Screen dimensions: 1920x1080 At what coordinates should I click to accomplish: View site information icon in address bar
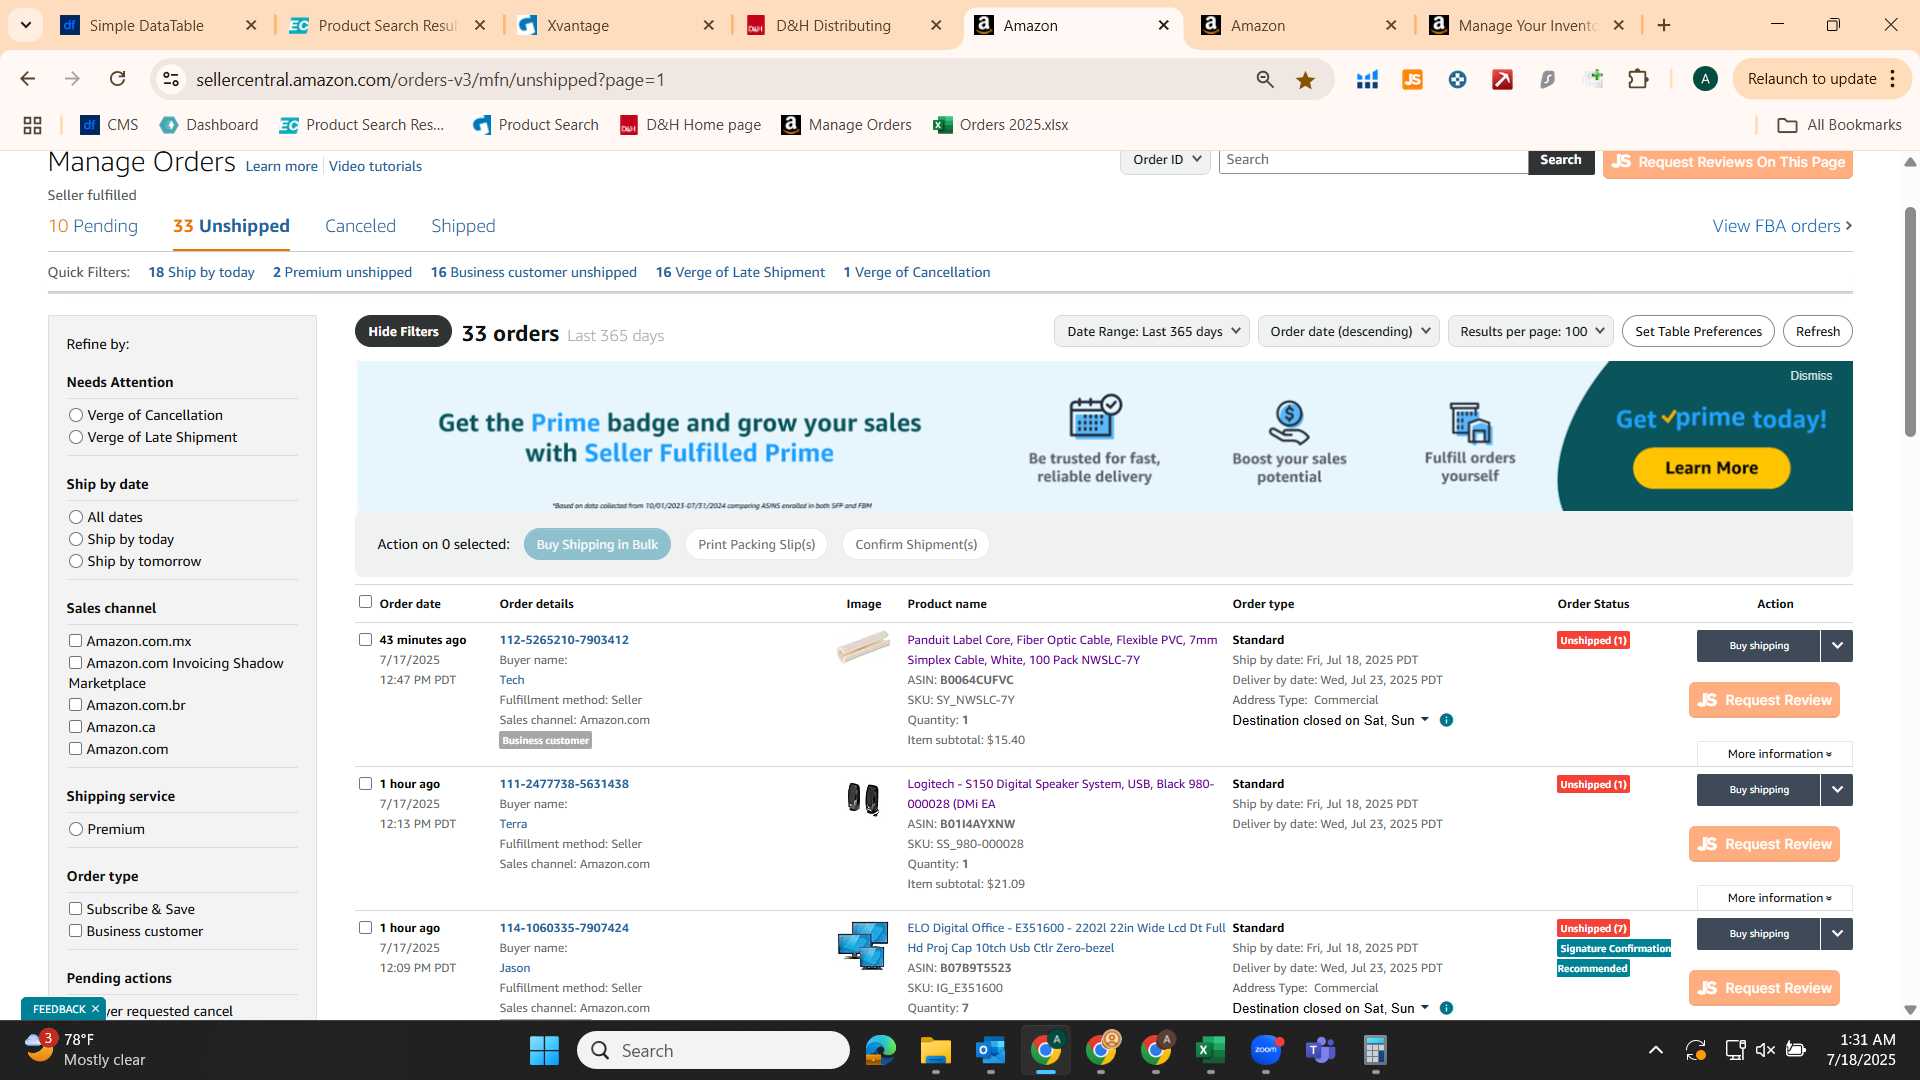[x=171, y=79]
